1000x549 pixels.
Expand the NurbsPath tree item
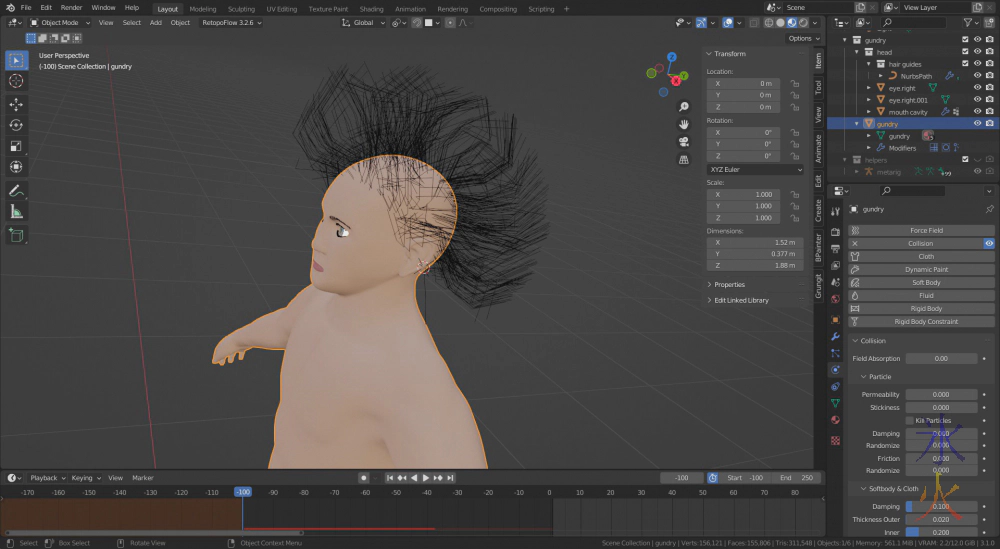coord(881,76)
